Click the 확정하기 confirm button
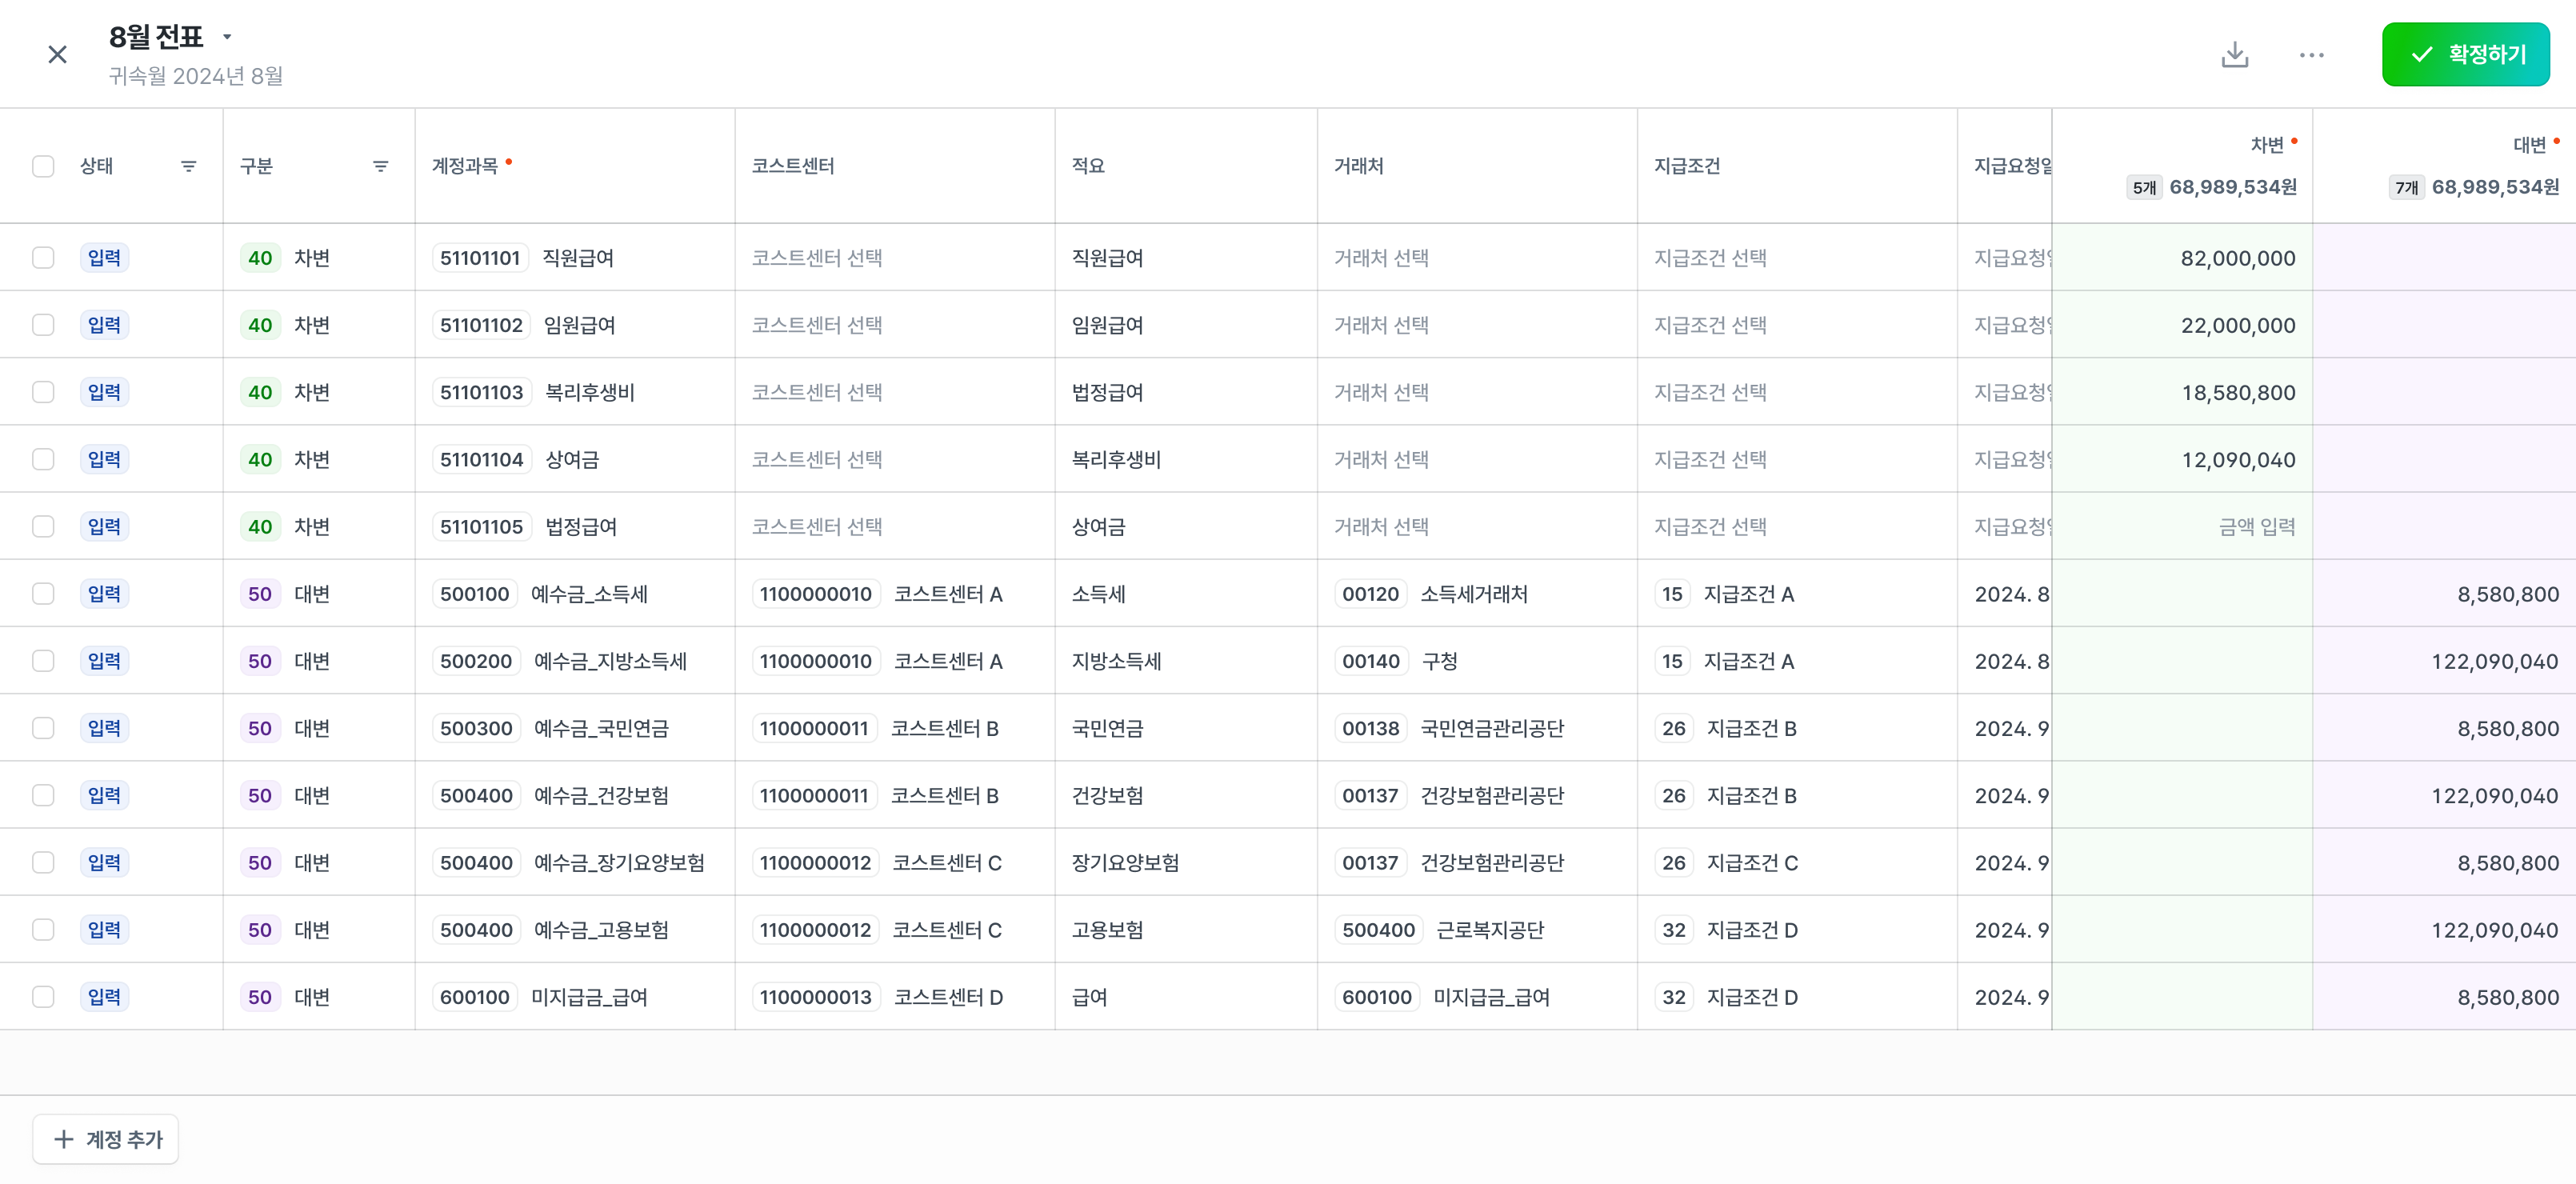Image resolution: width=2576 pixels, height=1184 pixels. pyautogui.click(x=2465, y=55)
